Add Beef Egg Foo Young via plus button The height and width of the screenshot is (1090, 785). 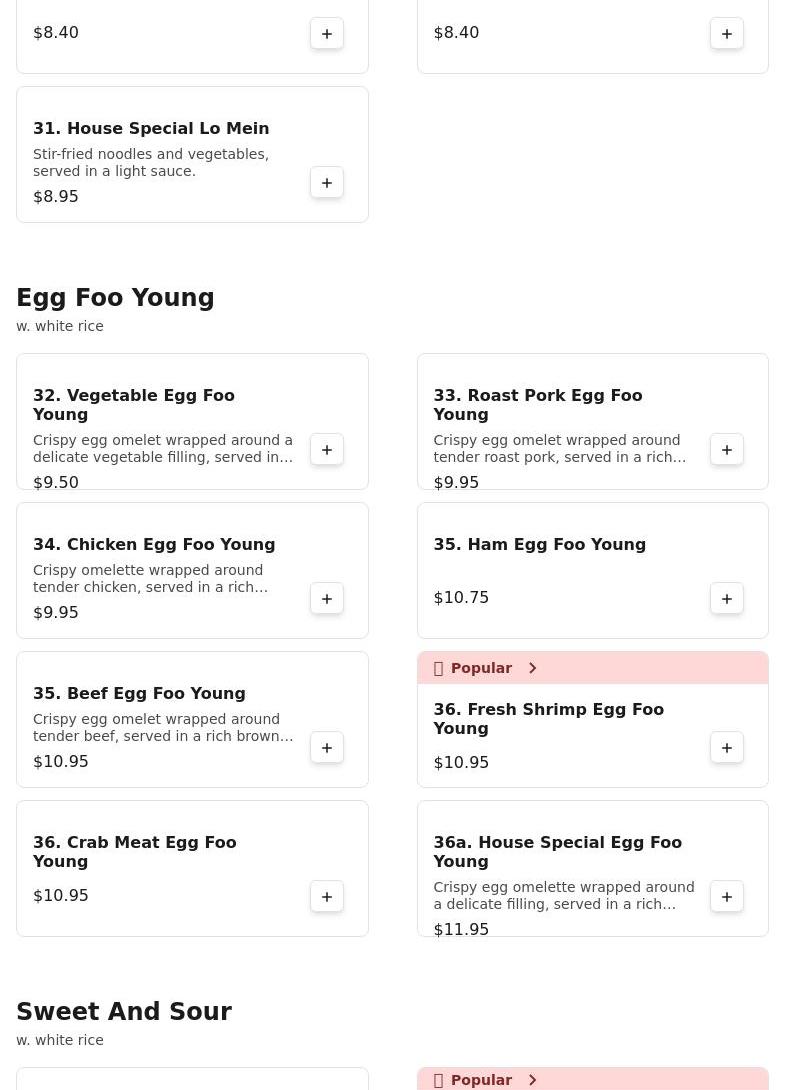pos(327,748)
